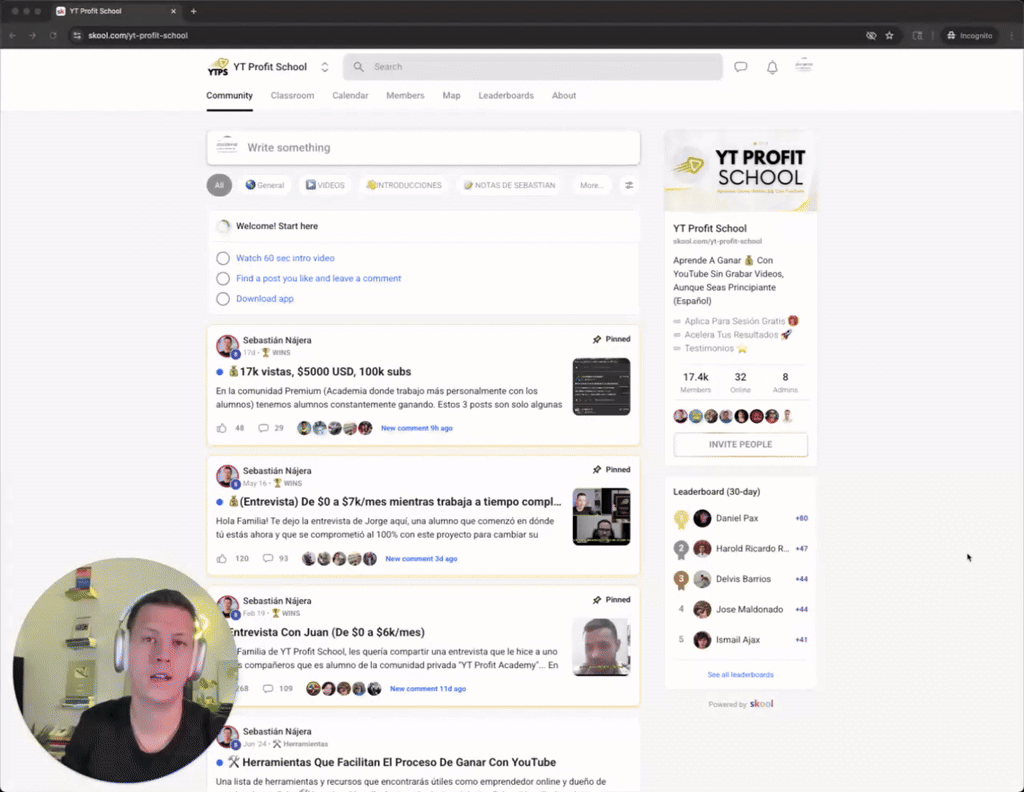Open comments on Entrevista $7k/mes post
Screen dimensions: 1024x792
[268, 559]
